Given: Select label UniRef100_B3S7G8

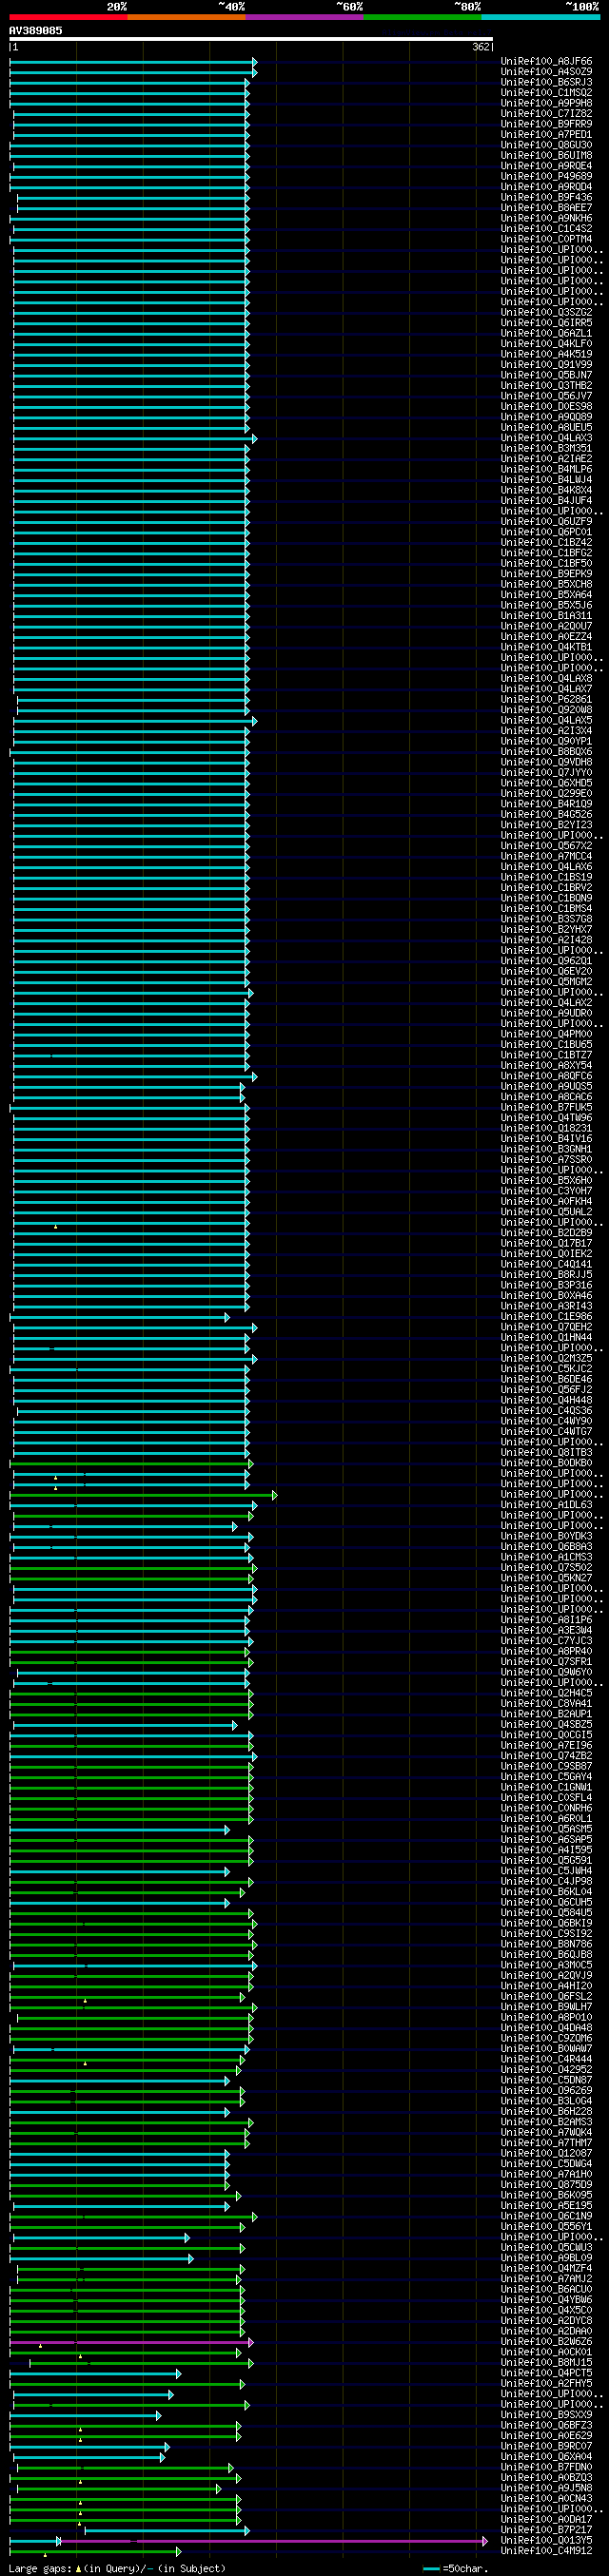Looking at the screenshot, I should click(x=546, y=919).
